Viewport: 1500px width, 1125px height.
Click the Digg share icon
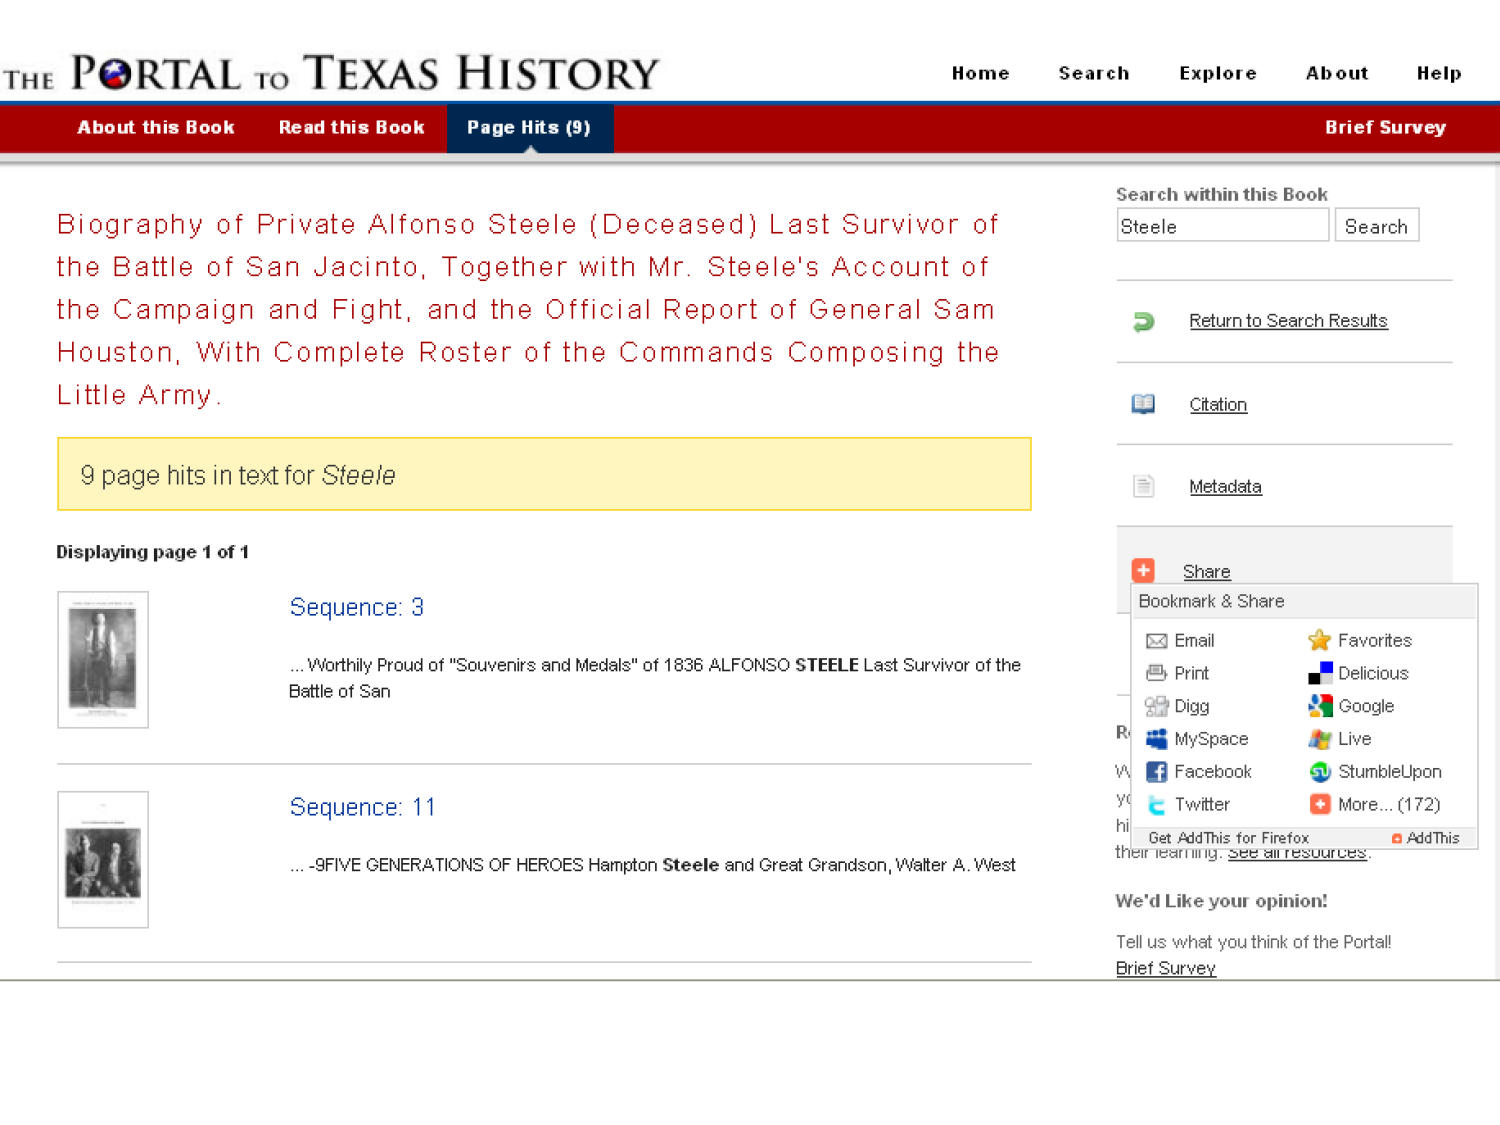click(1157, 706)
